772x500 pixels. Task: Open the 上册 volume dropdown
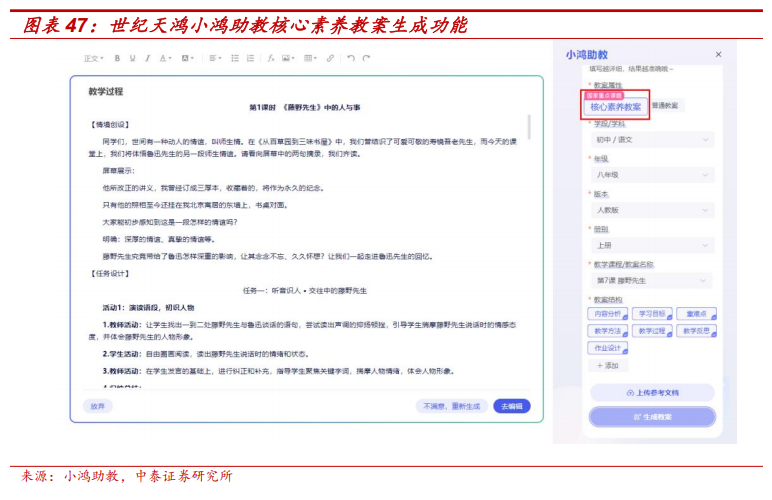(652, 245)
